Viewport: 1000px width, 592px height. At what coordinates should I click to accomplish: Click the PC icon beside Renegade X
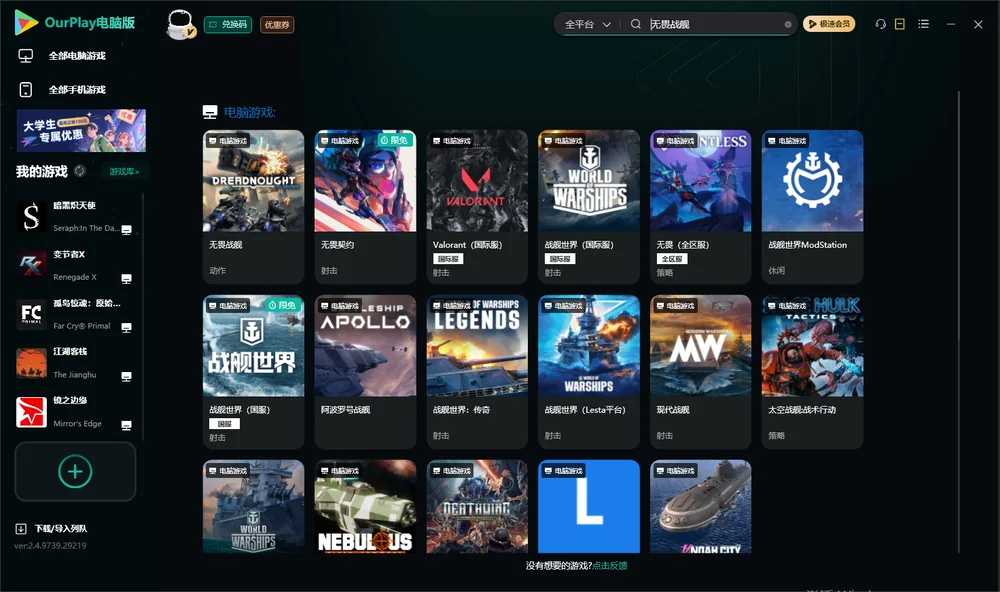coord(126,279)
